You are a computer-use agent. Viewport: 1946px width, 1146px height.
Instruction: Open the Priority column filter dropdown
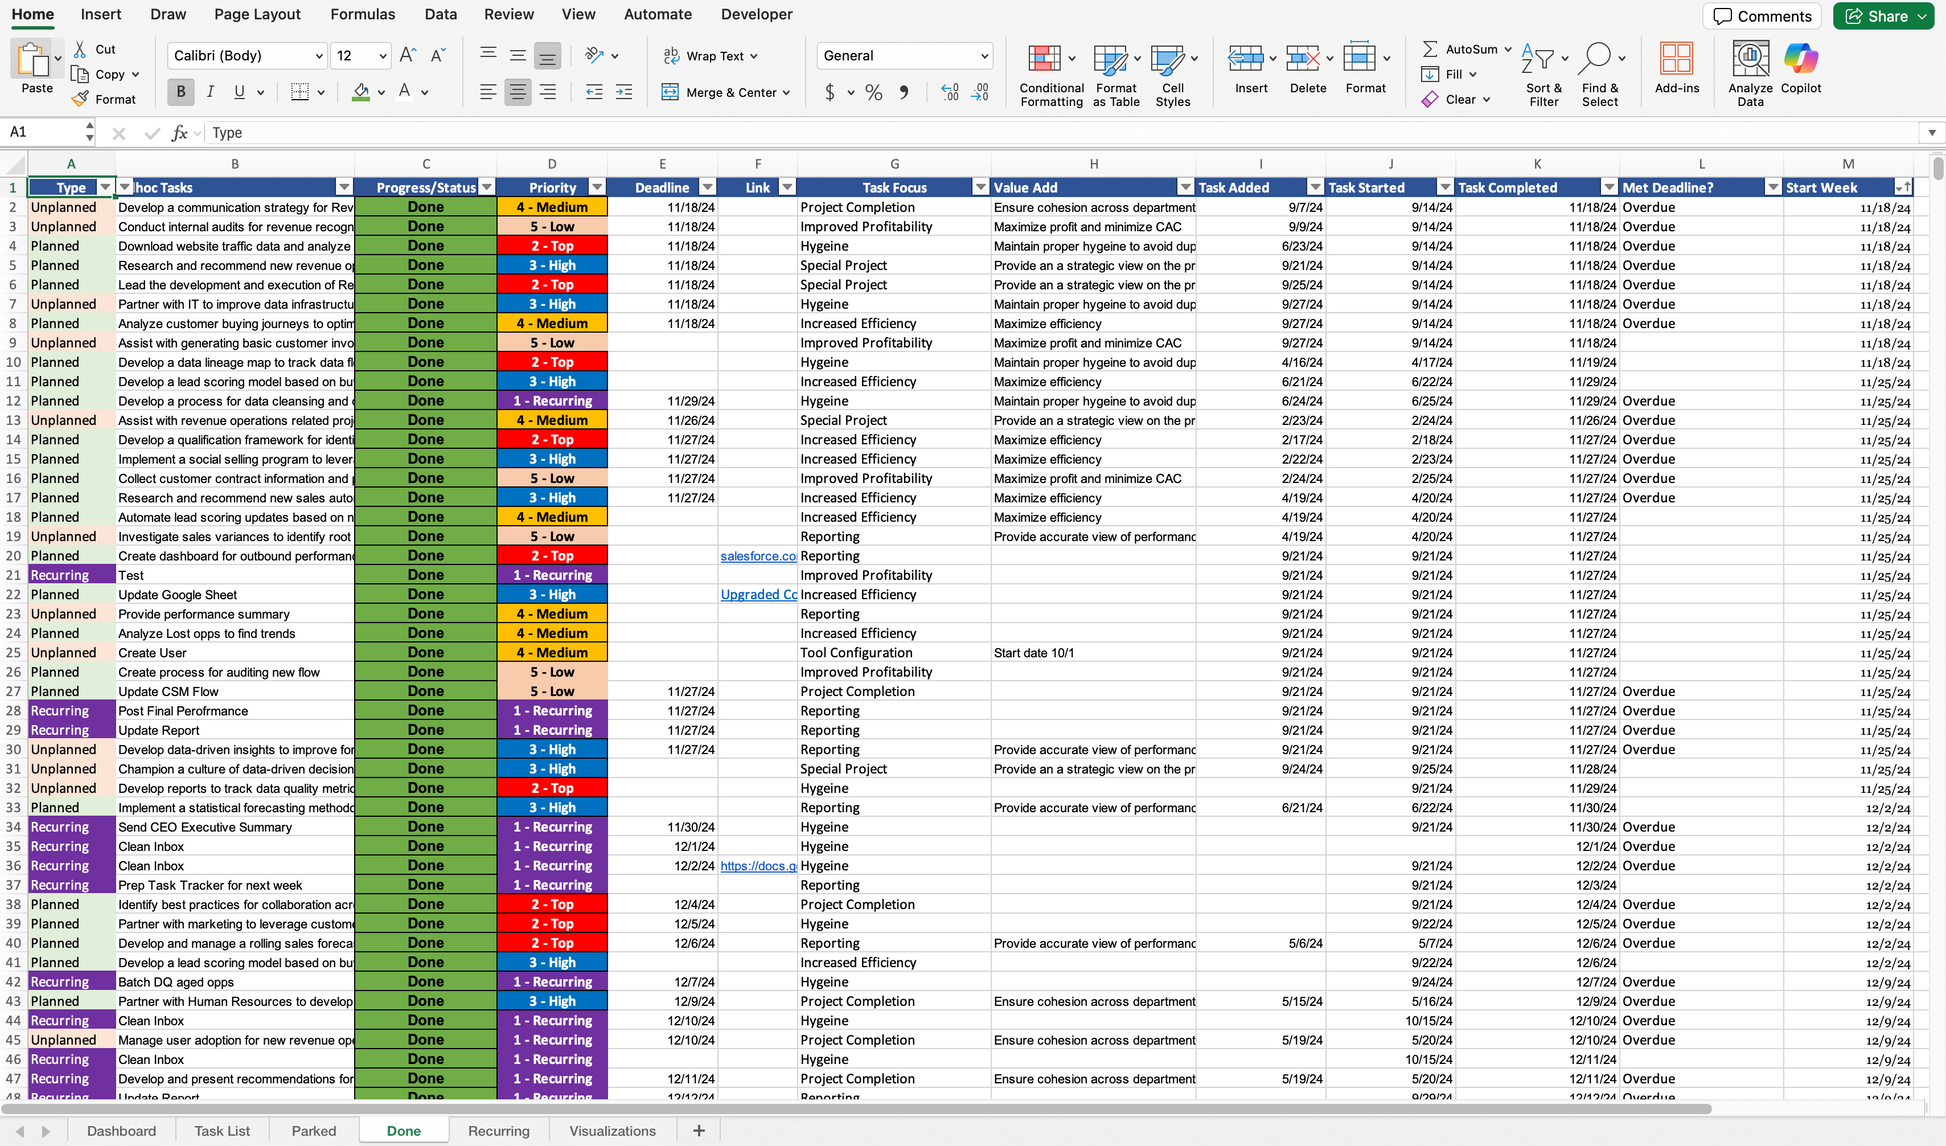pyautogui.click(x=597, y=187)
